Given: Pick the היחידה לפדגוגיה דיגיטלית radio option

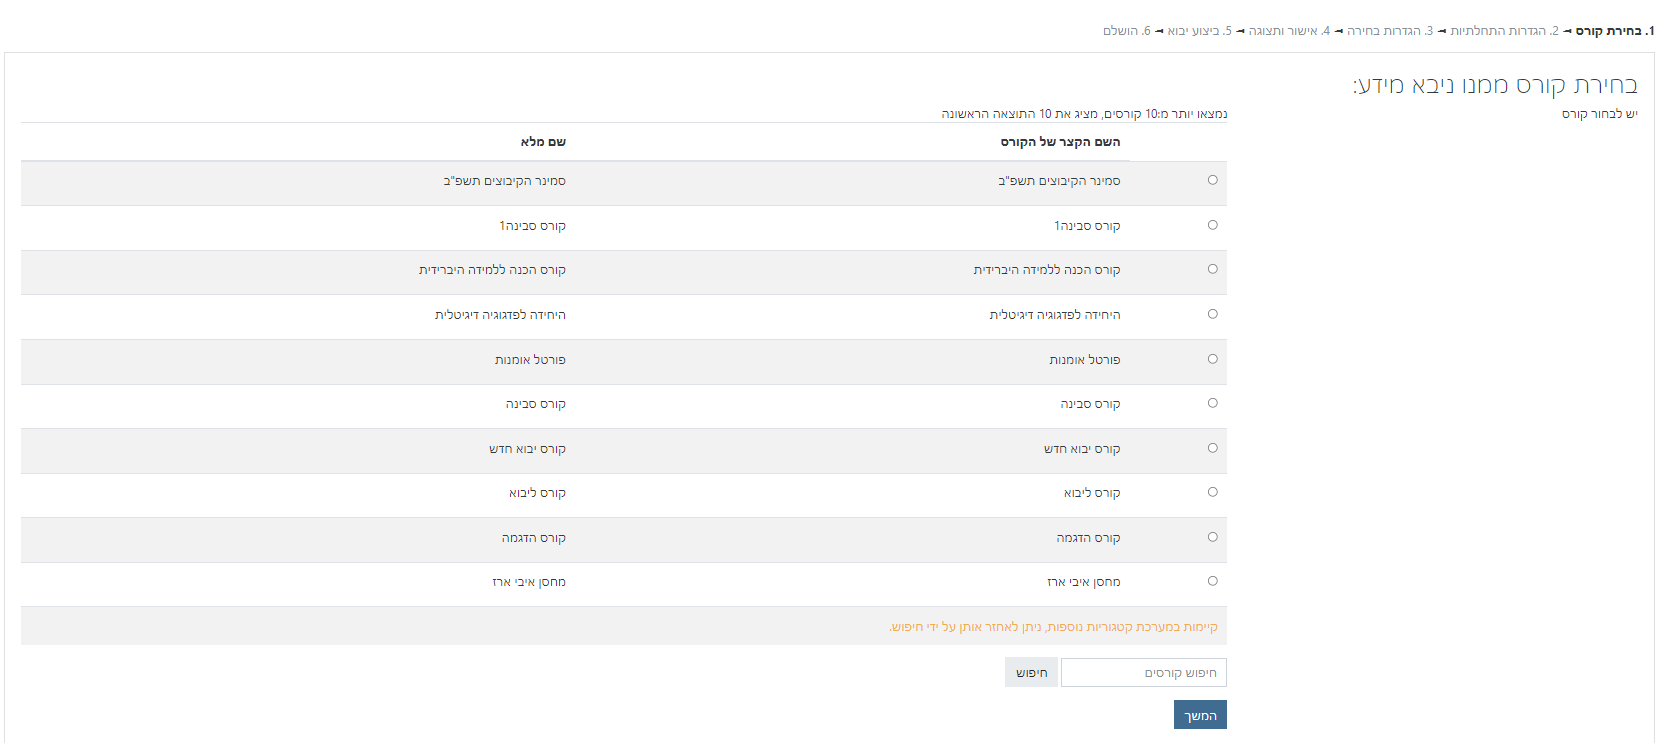Looking at the screenshot, I should (1212, 314).
